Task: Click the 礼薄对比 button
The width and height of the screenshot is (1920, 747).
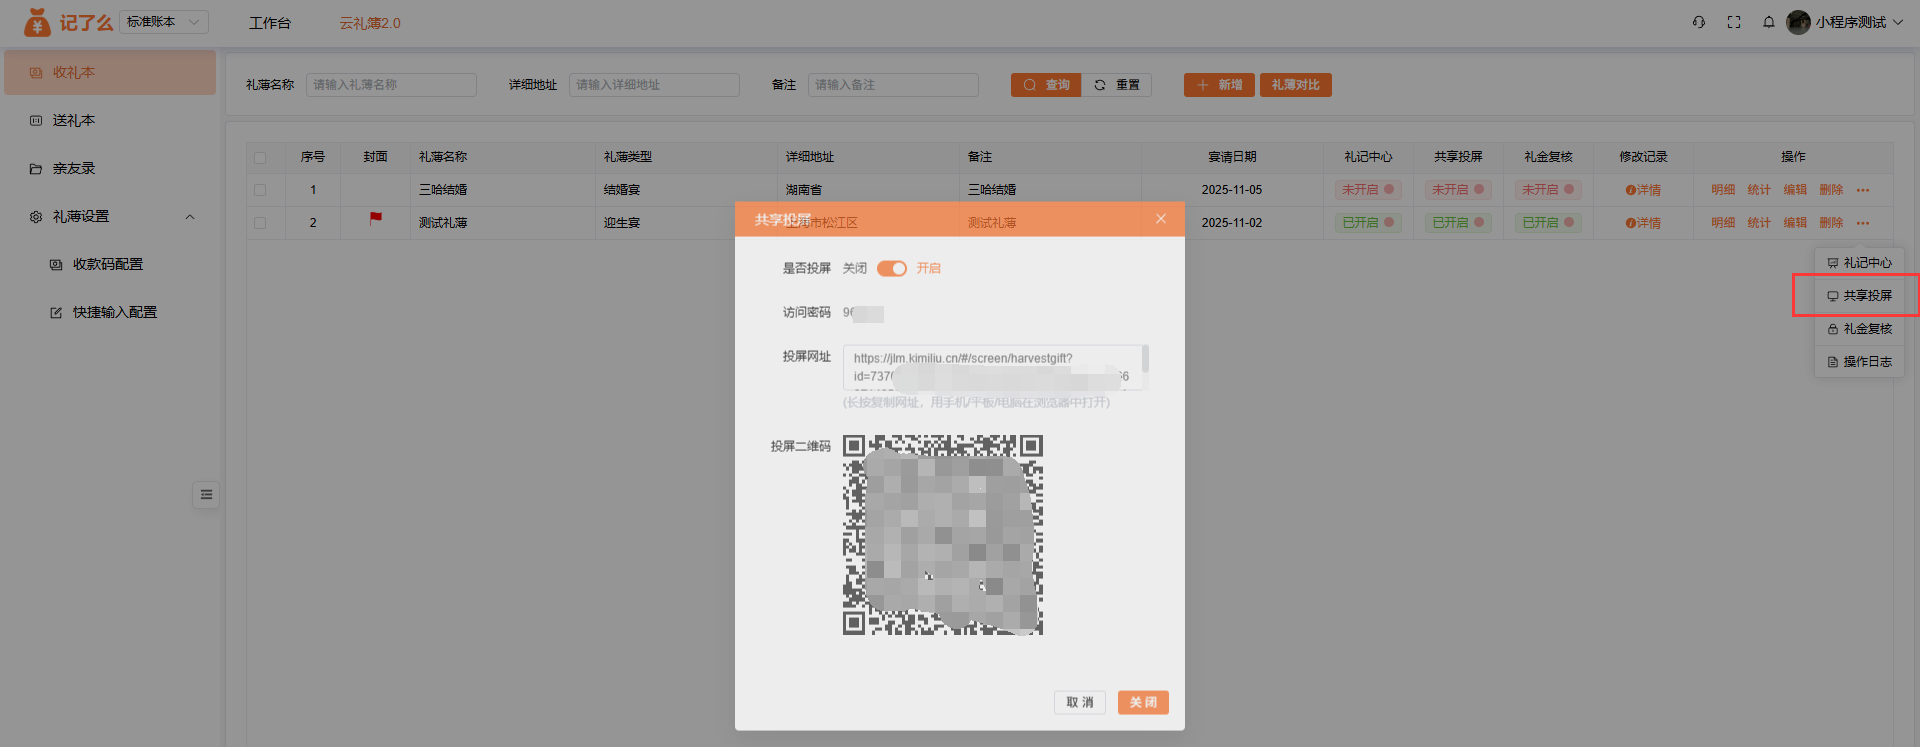Action: (1296, 85)
